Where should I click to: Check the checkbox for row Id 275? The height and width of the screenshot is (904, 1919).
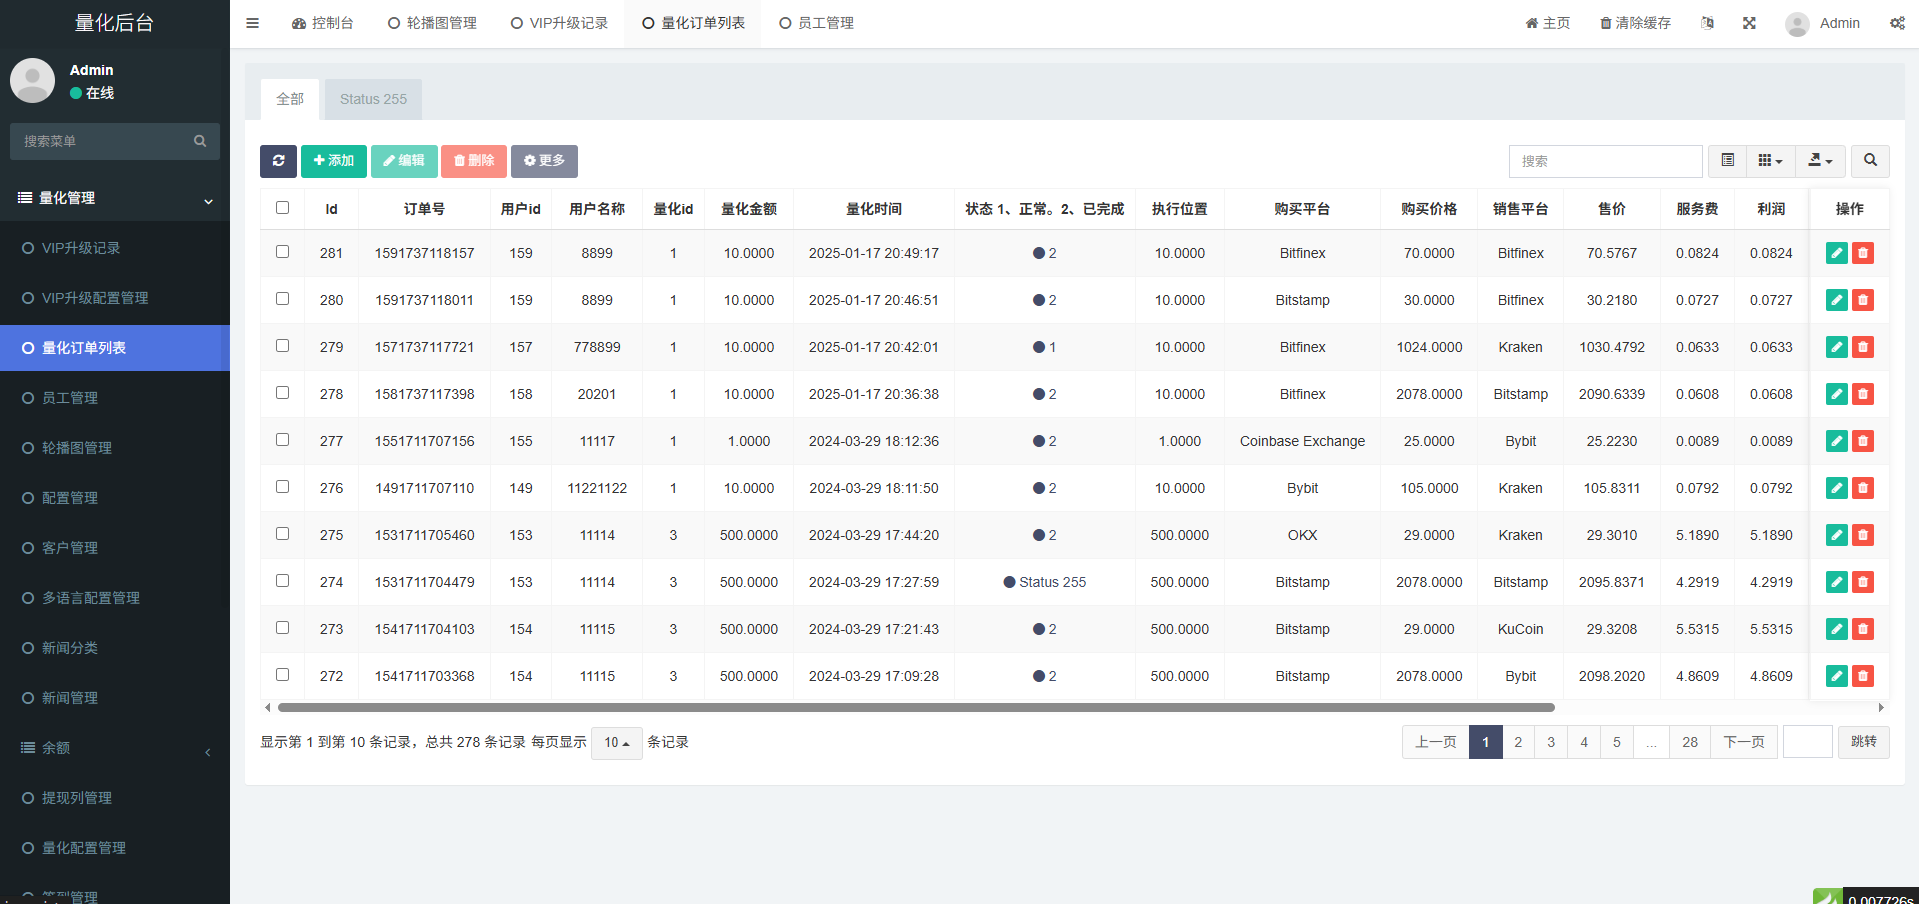coord(283,534)
